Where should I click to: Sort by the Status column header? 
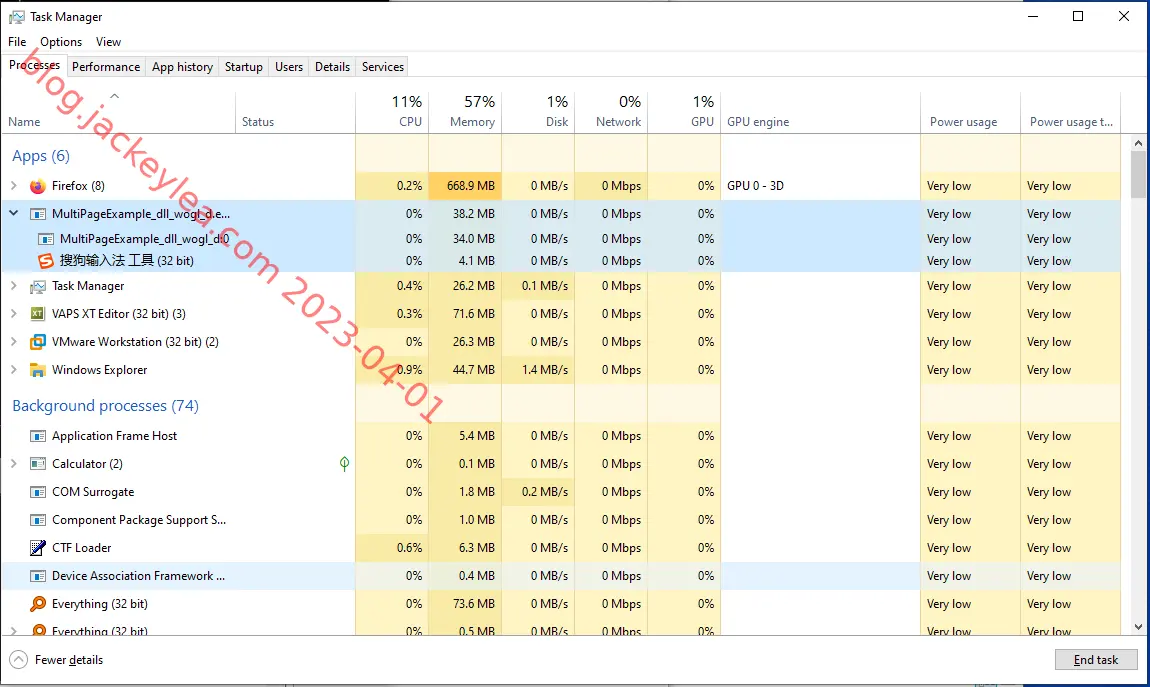click(295, 113)
